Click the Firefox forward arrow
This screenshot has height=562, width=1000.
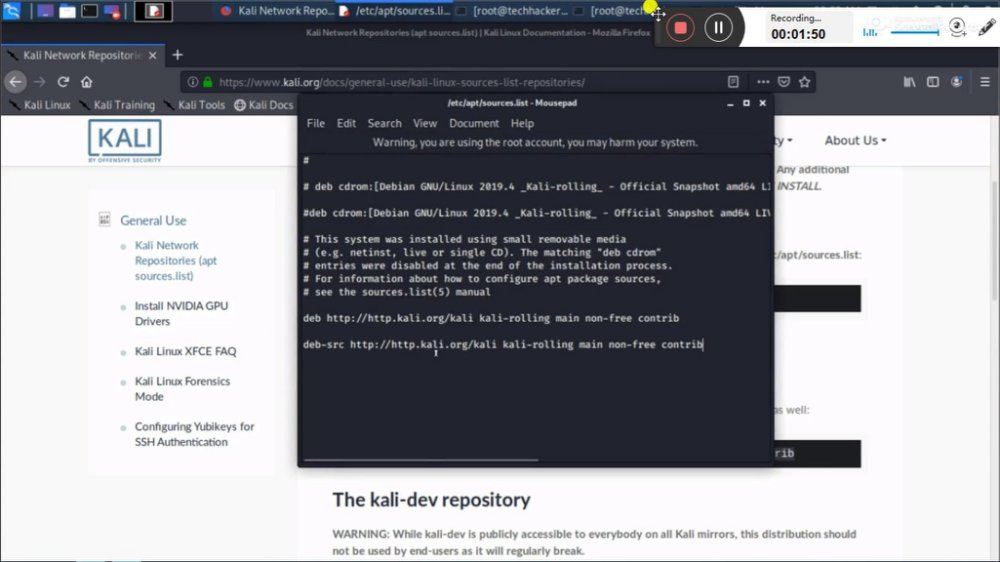click(40, 82)
